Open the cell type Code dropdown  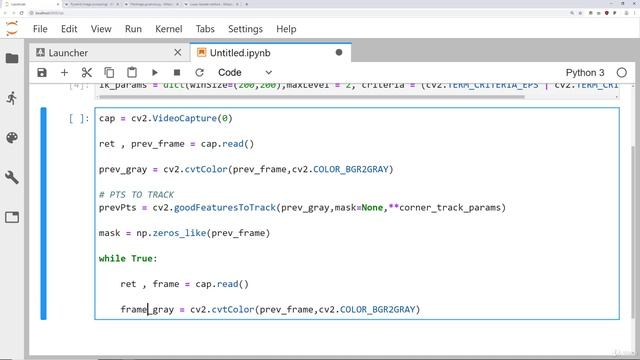tap(245, 73)
